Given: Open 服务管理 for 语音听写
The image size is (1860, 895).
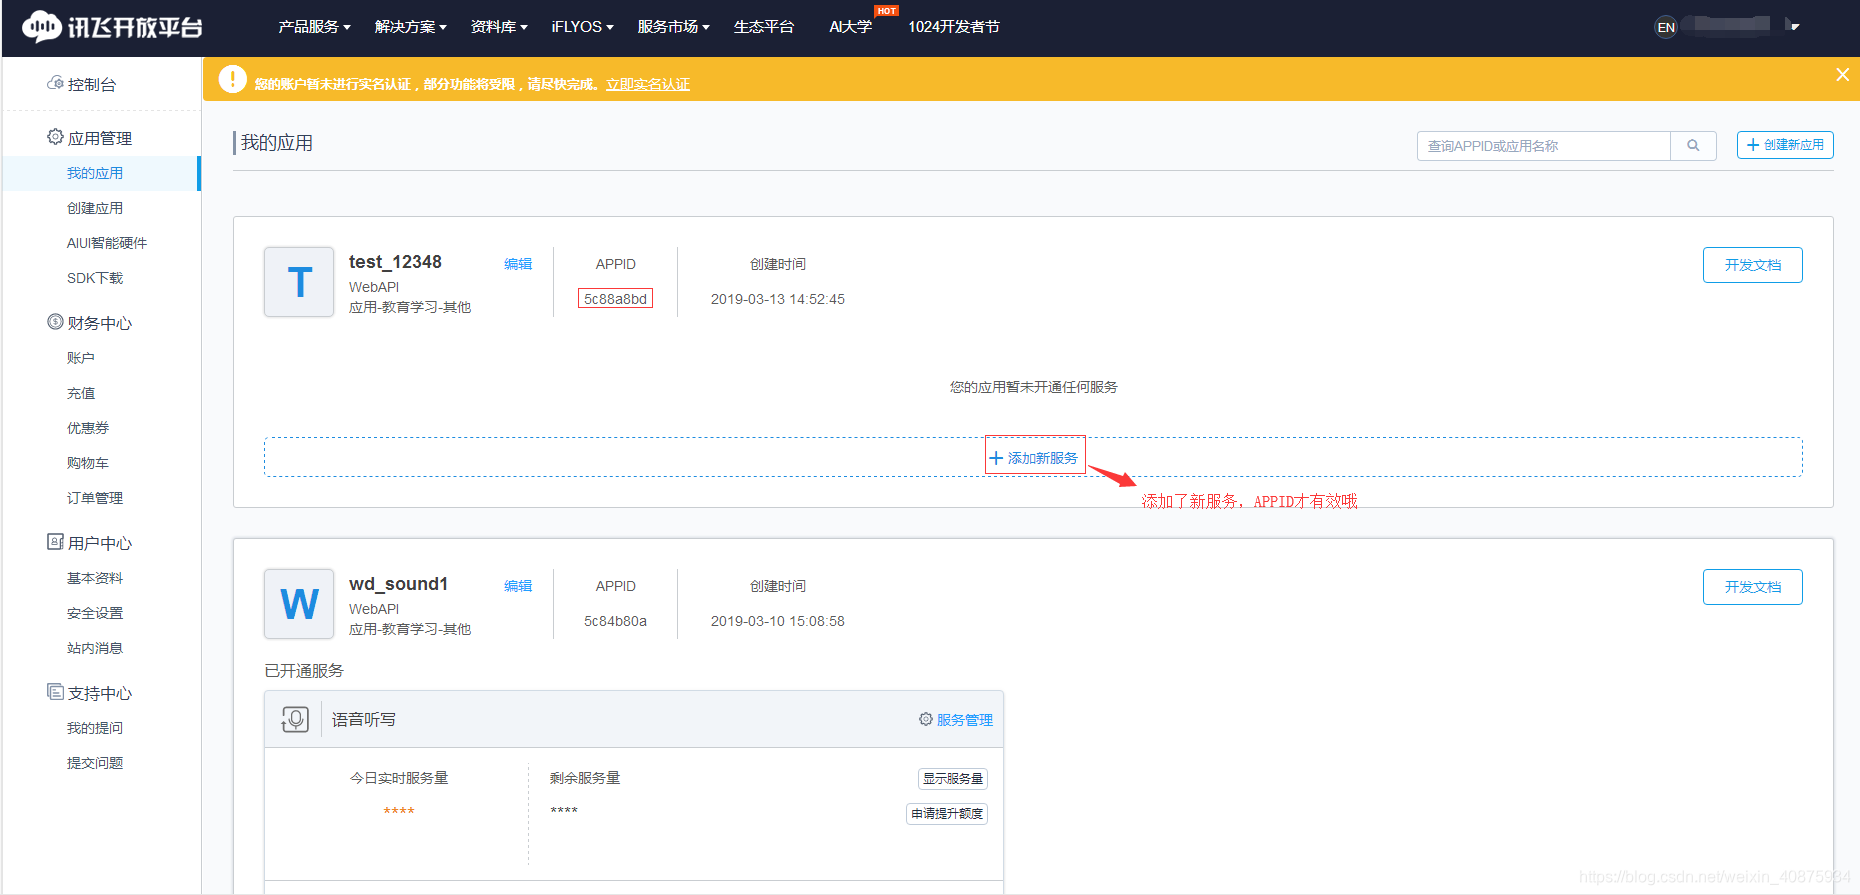Looking at the screenshot, I should [956, 720].
